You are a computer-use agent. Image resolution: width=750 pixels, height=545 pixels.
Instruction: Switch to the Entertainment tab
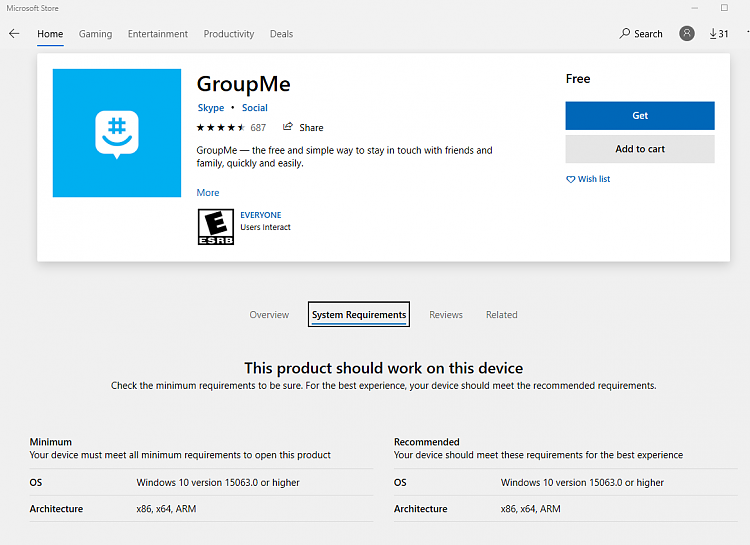pos(158,34)
